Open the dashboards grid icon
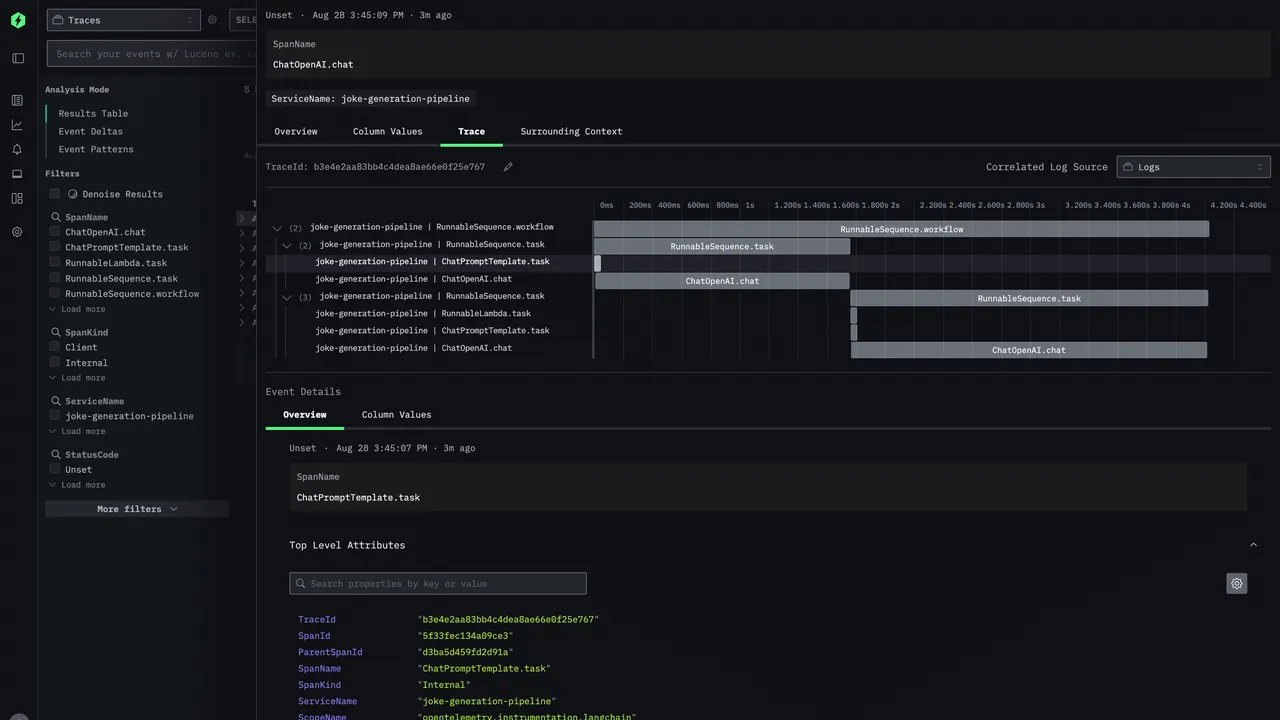This screenshot has height=720, width=1280. pos(17,198)
